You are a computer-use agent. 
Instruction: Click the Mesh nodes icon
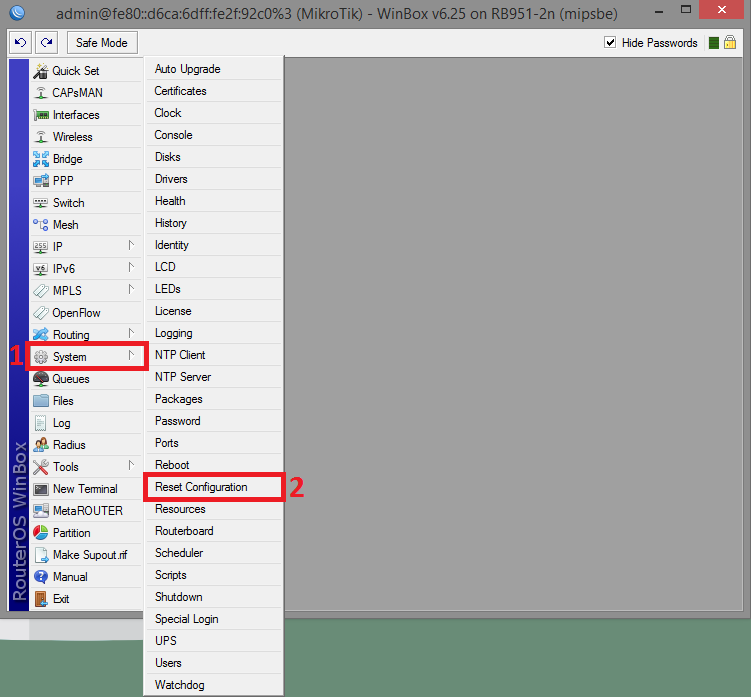[x=41, y=225]
